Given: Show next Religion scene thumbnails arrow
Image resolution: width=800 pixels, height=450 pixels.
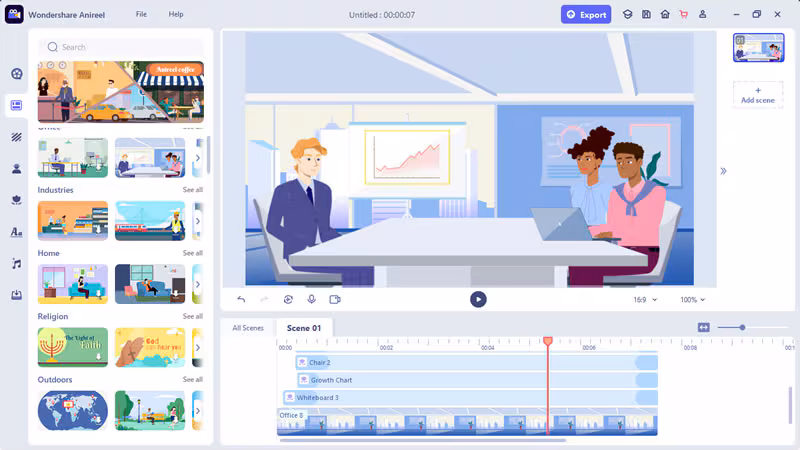Looking at the screenshot, I should (x=198, y=347).
